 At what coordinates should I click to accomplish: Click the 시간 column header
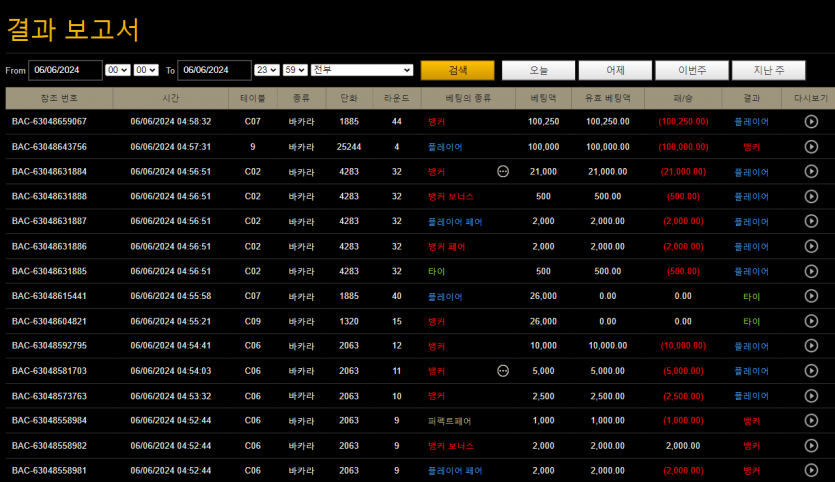[x=170, y=98]
